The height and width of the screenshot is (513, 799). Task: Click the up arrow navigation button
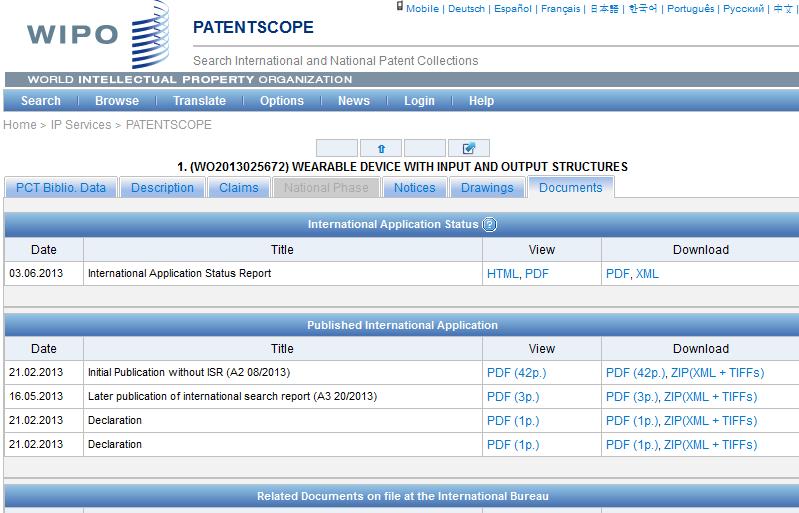[x=381, y=148]
